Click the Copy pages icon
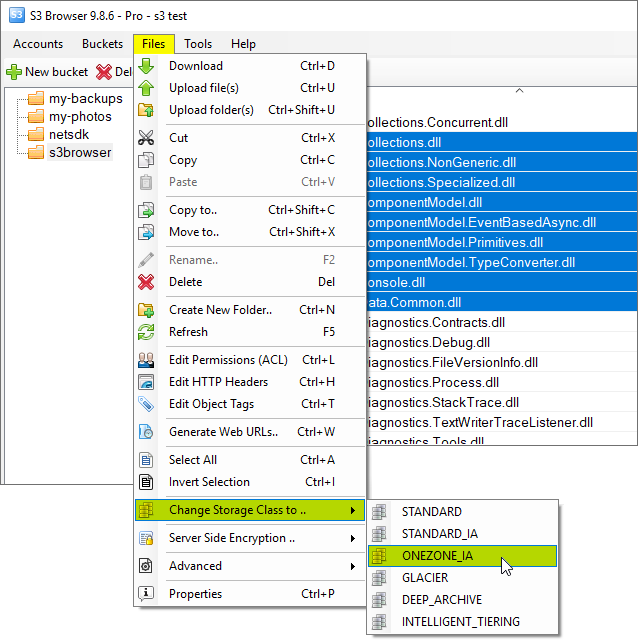 click(146, 160)
